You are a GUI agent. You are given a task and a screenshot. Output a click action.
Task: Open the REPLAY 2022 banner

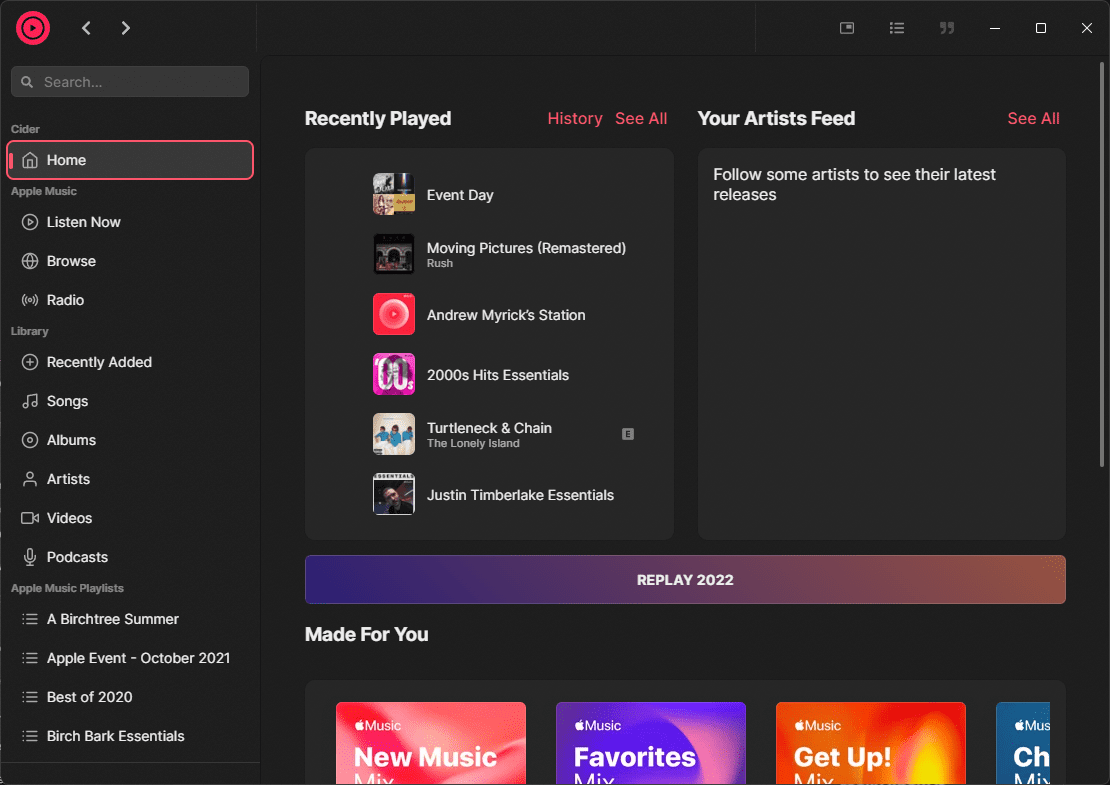point(685,580)
